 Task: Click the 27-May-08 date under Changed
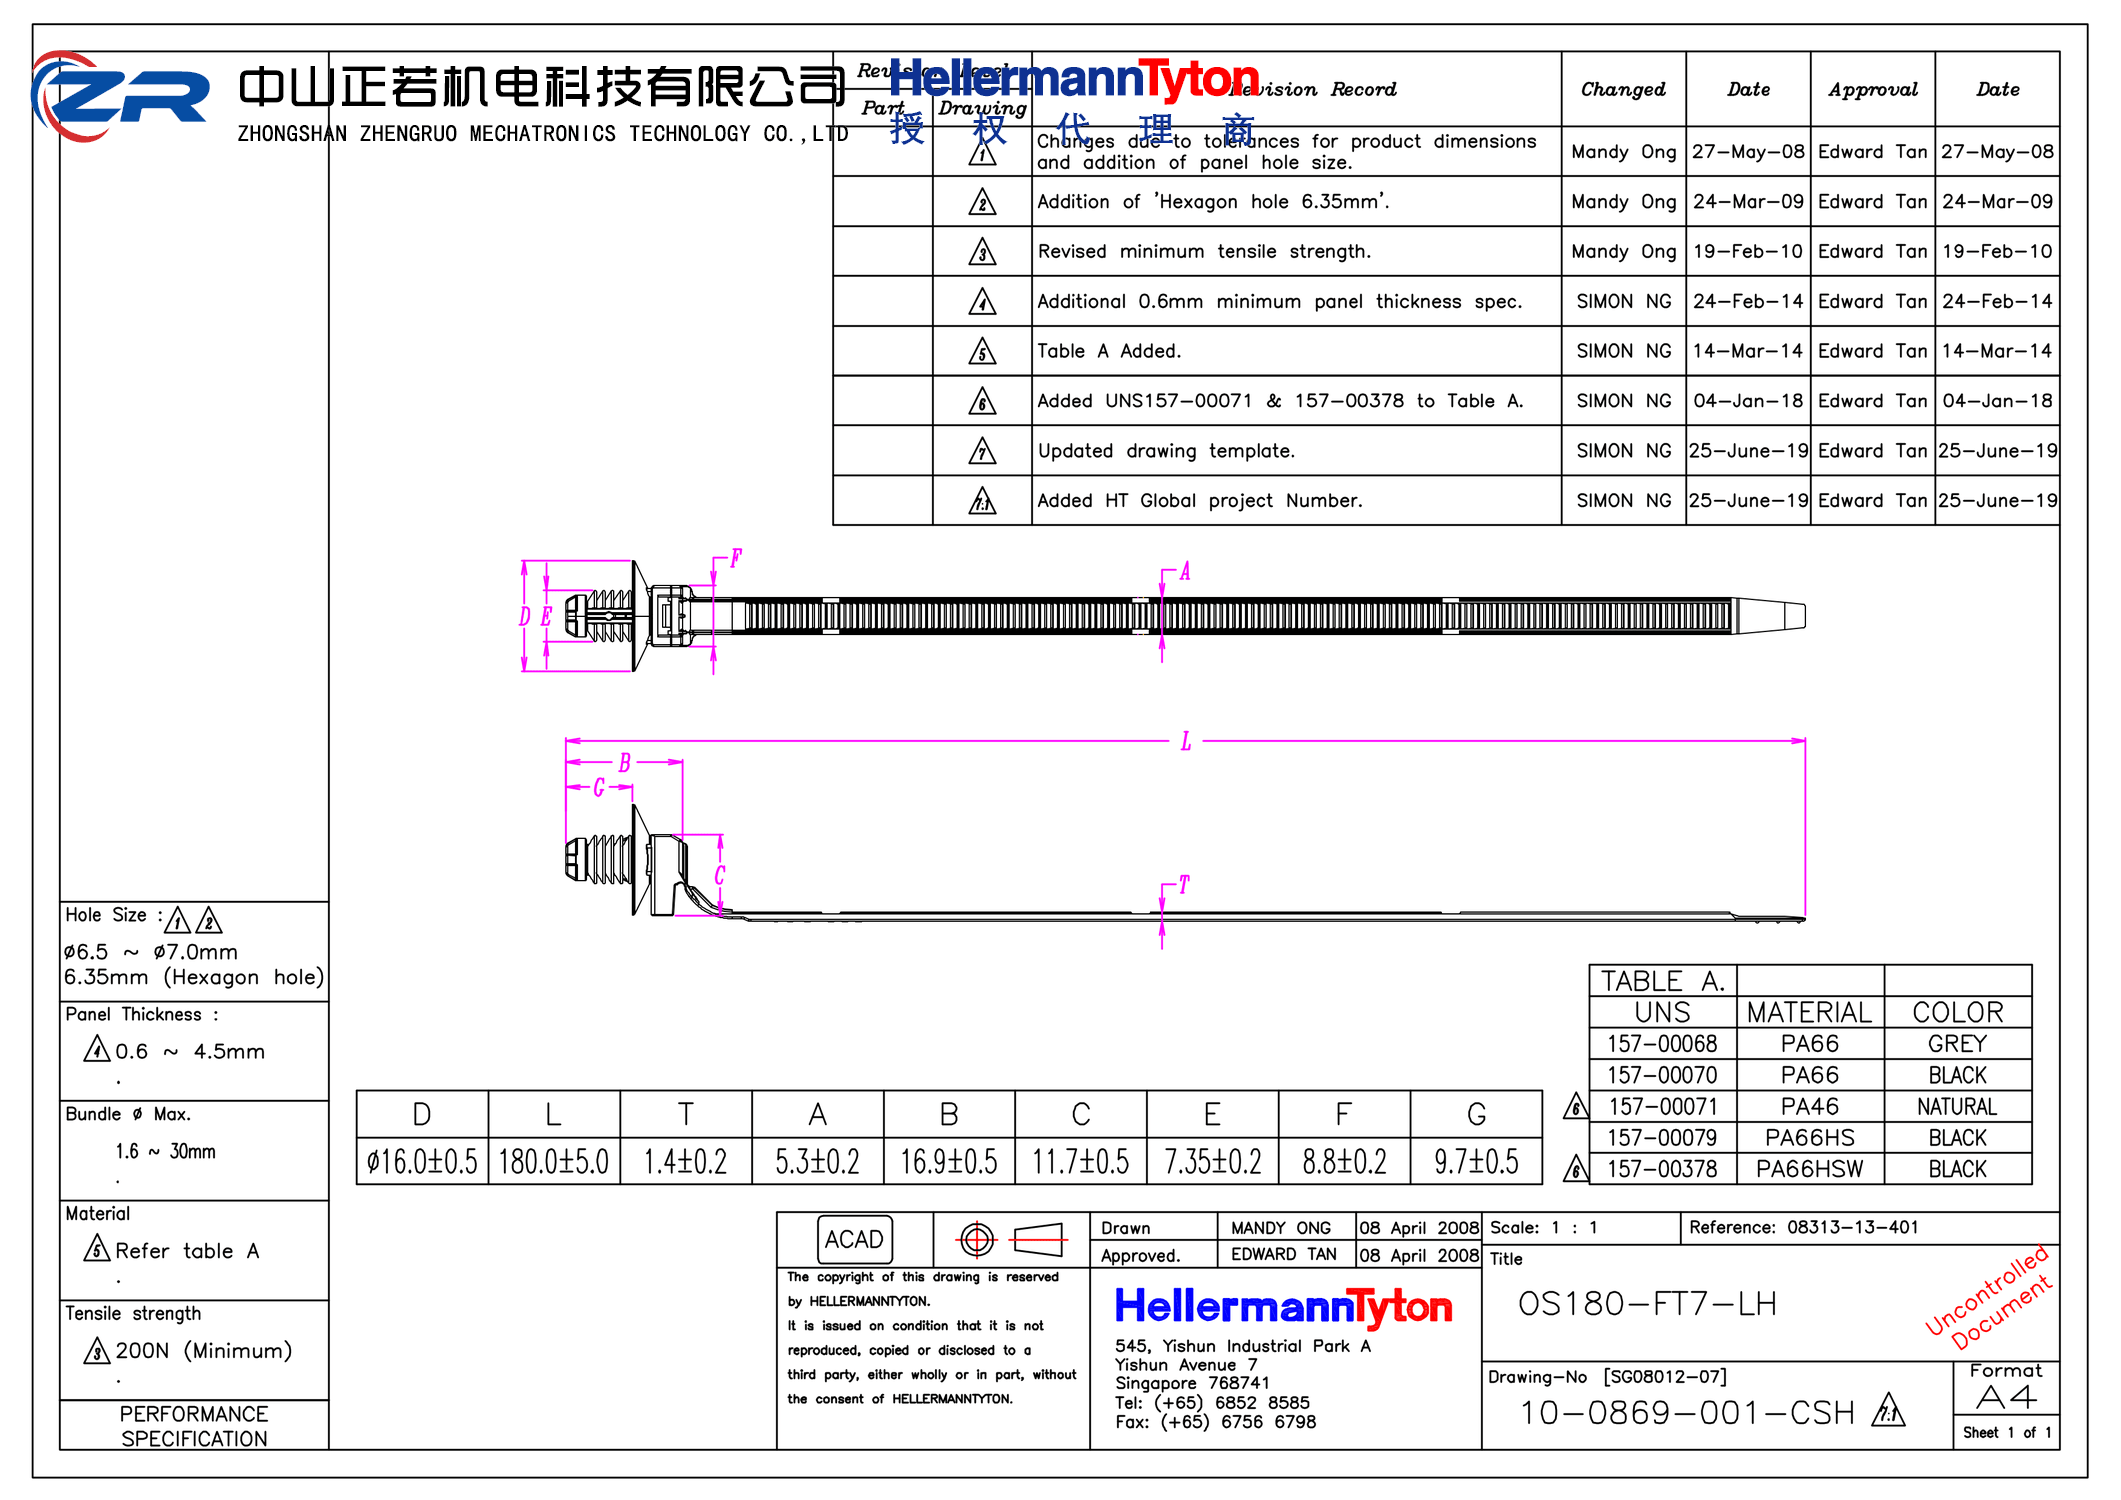1749,152
